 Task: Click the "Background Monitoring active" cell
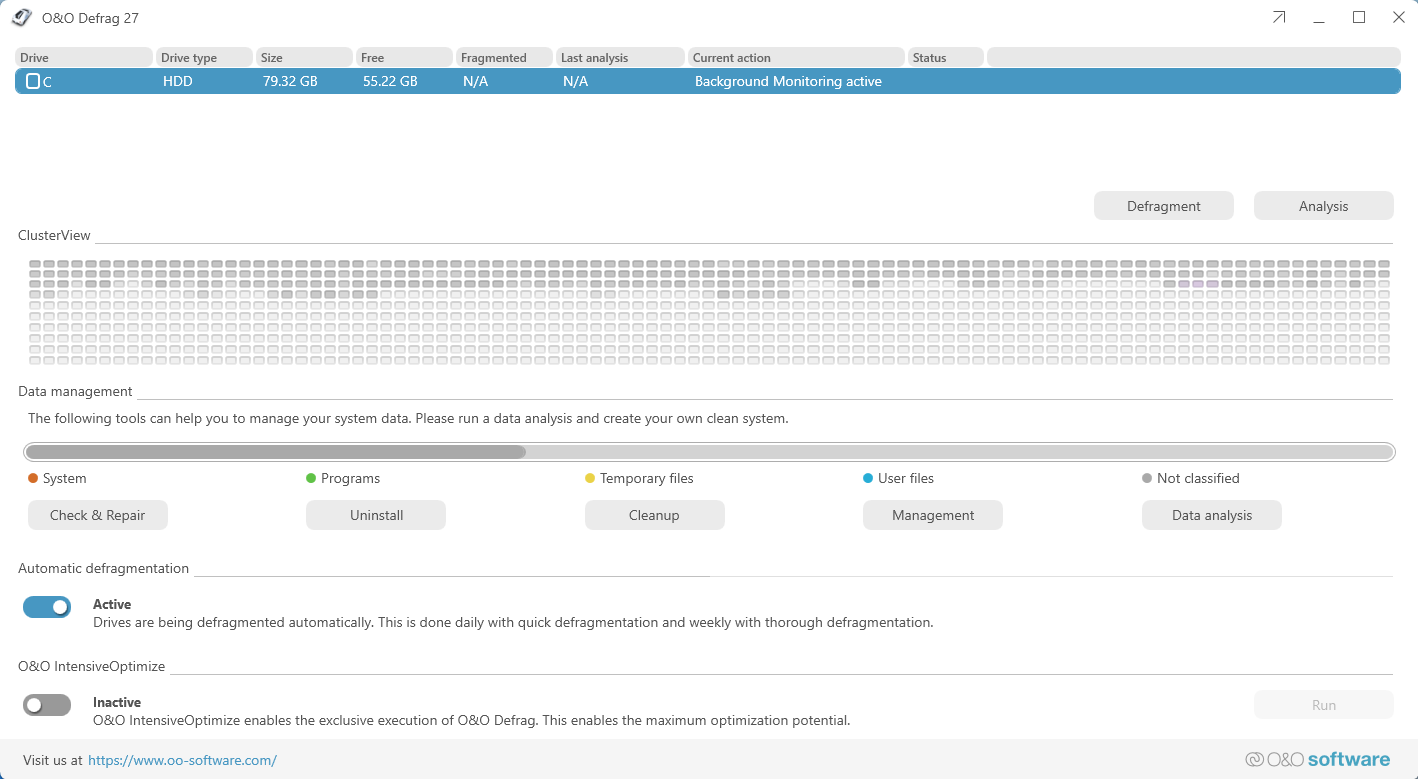(788, 81)
